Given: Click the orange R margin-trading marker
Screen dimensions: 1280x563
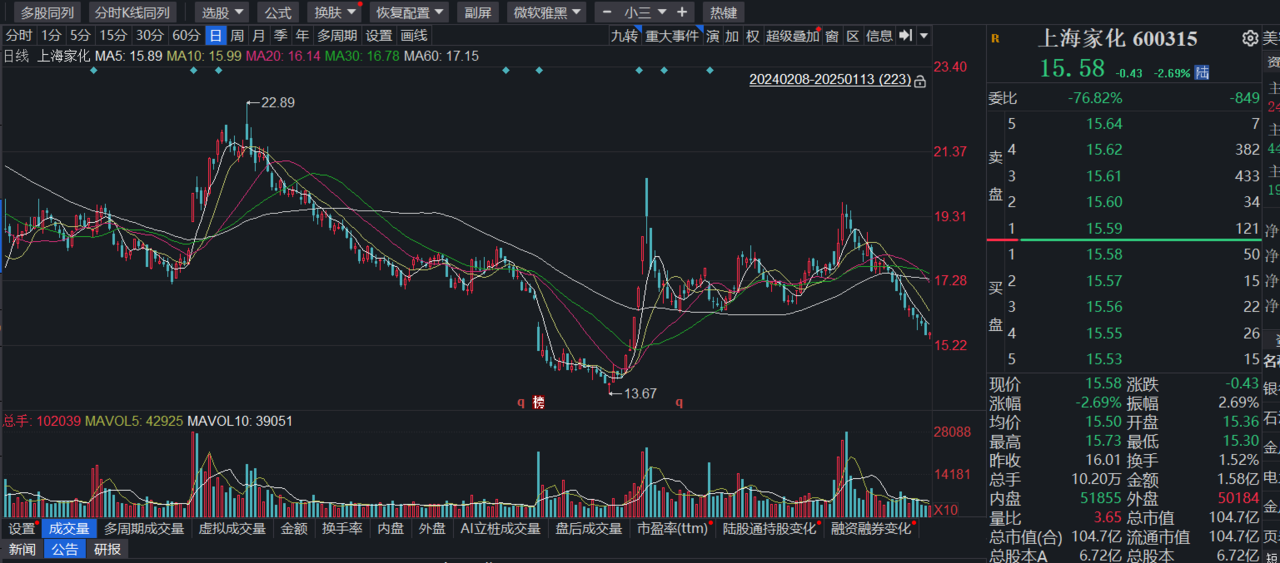Looking at the screenshot, I should click(x=995, y=39).
